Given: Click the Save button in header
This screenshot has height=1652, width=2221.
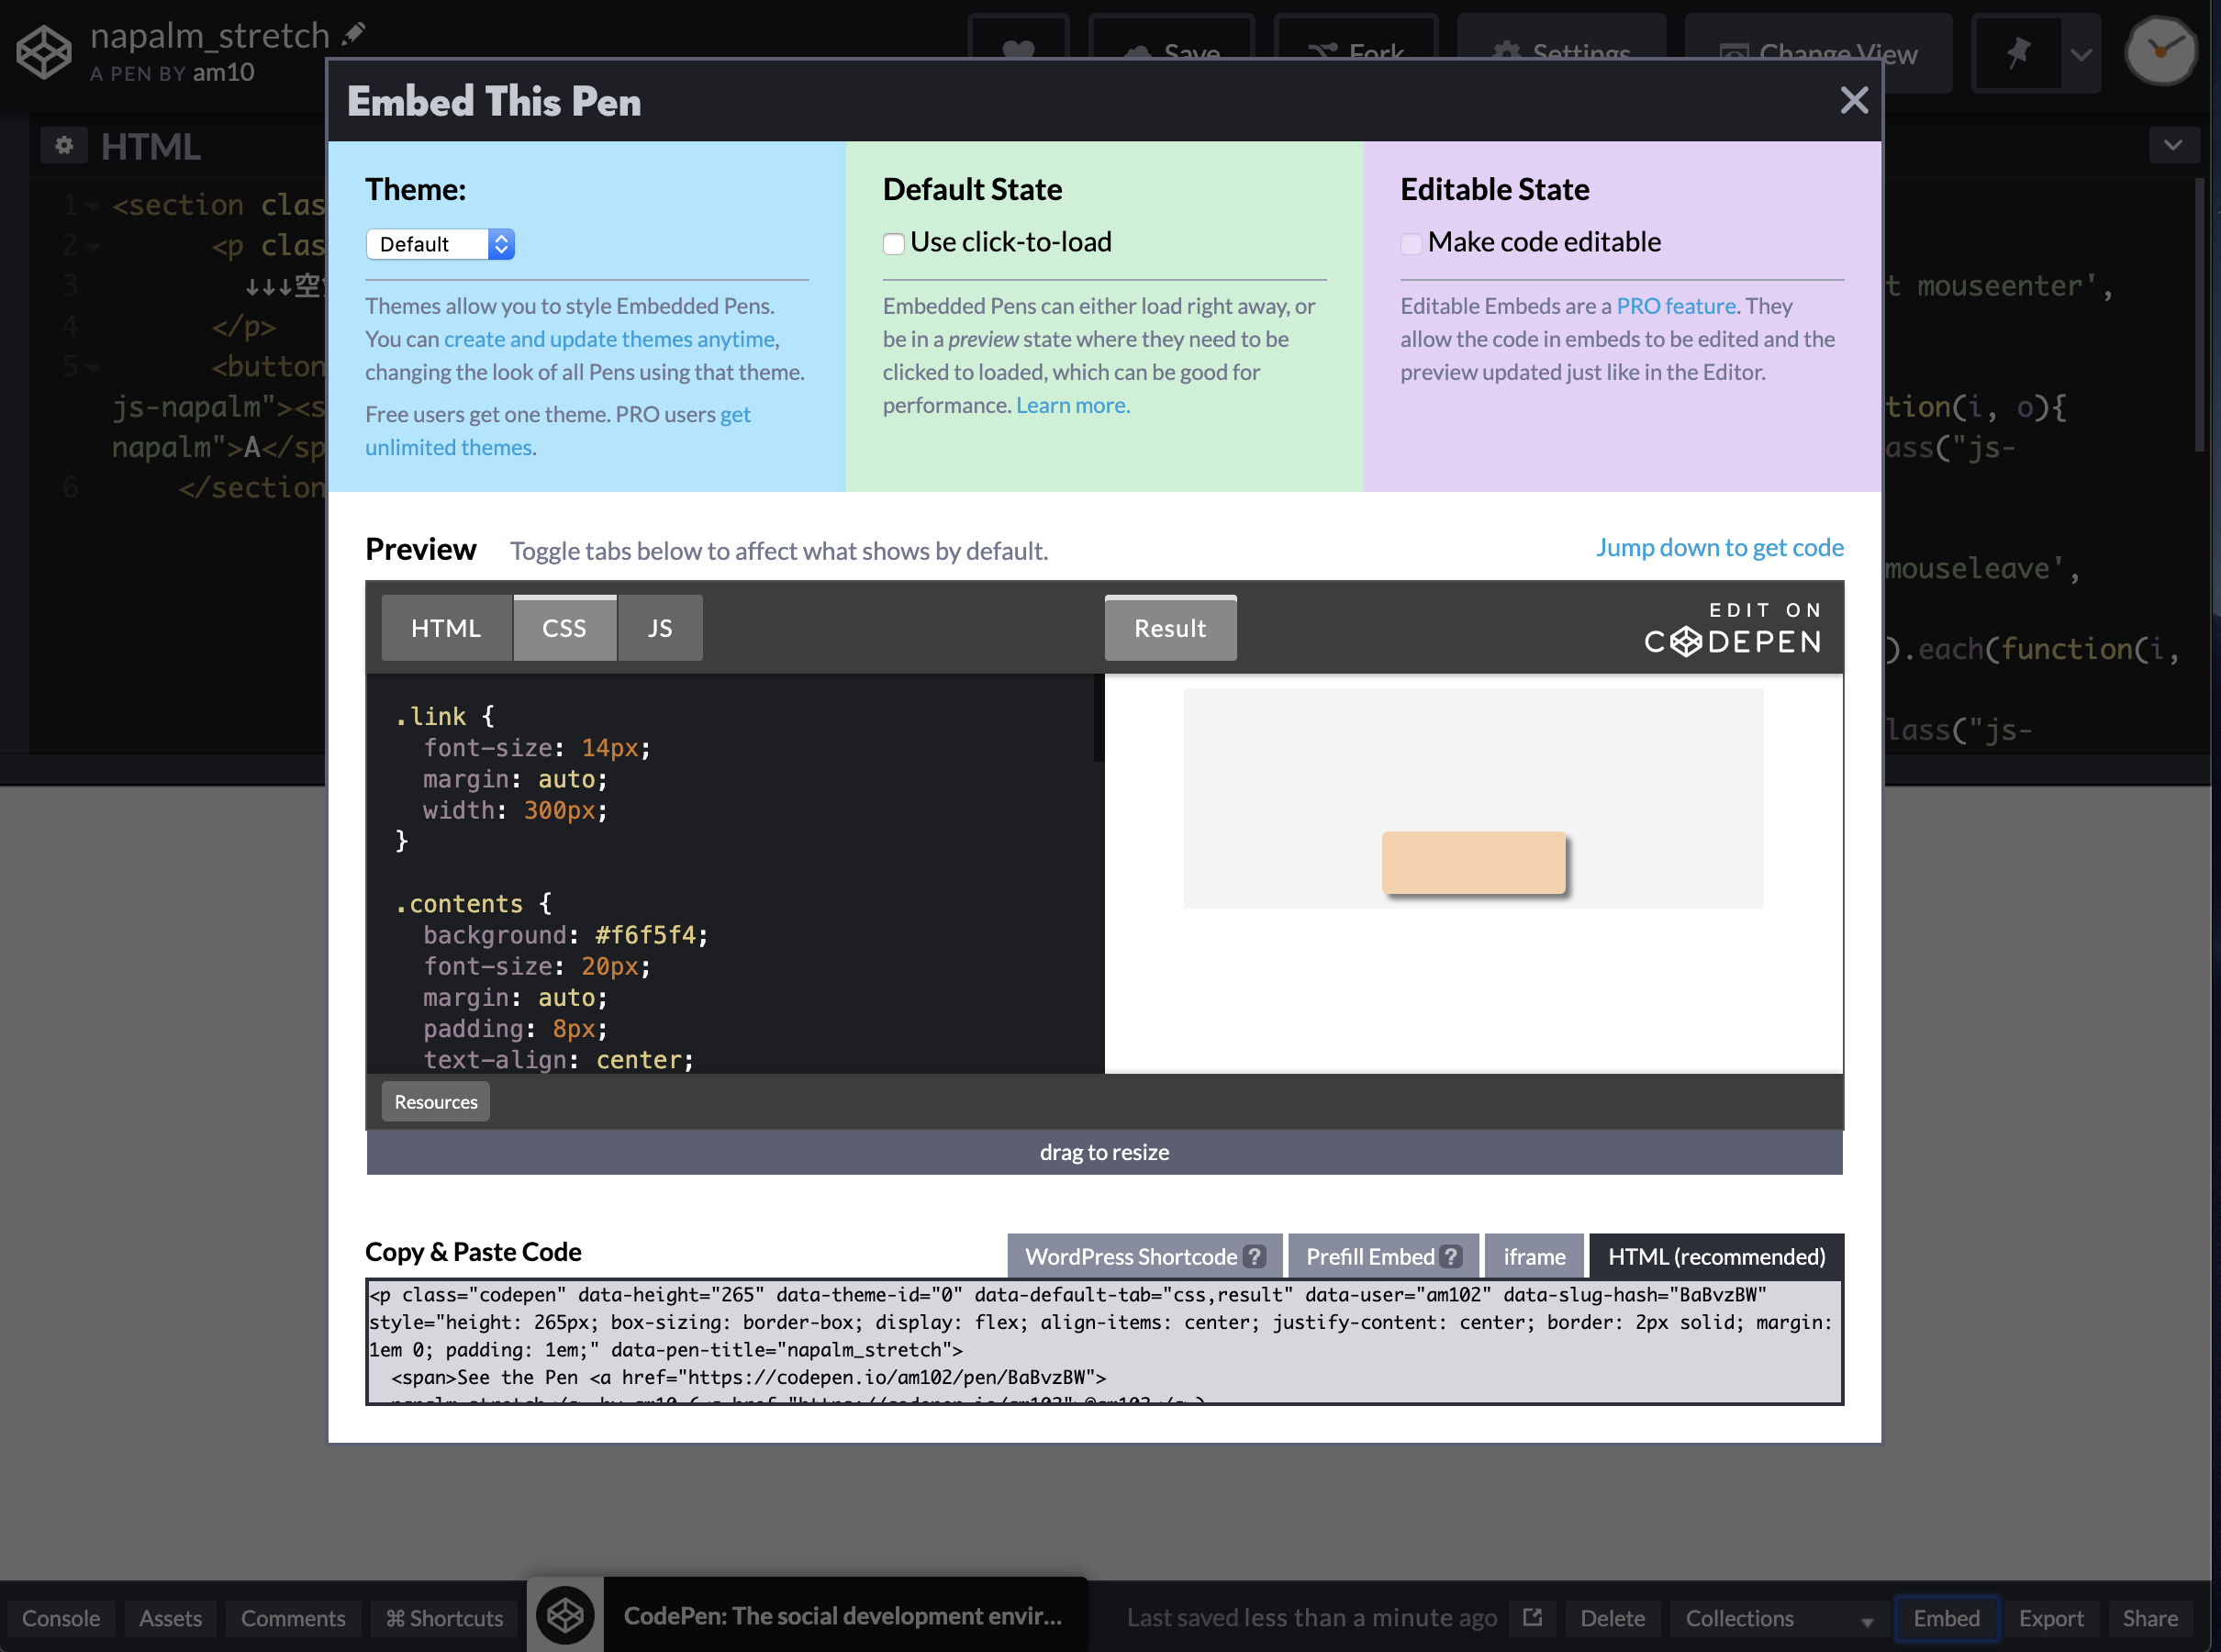Looking at the screenshot, I should [1171, 51].
